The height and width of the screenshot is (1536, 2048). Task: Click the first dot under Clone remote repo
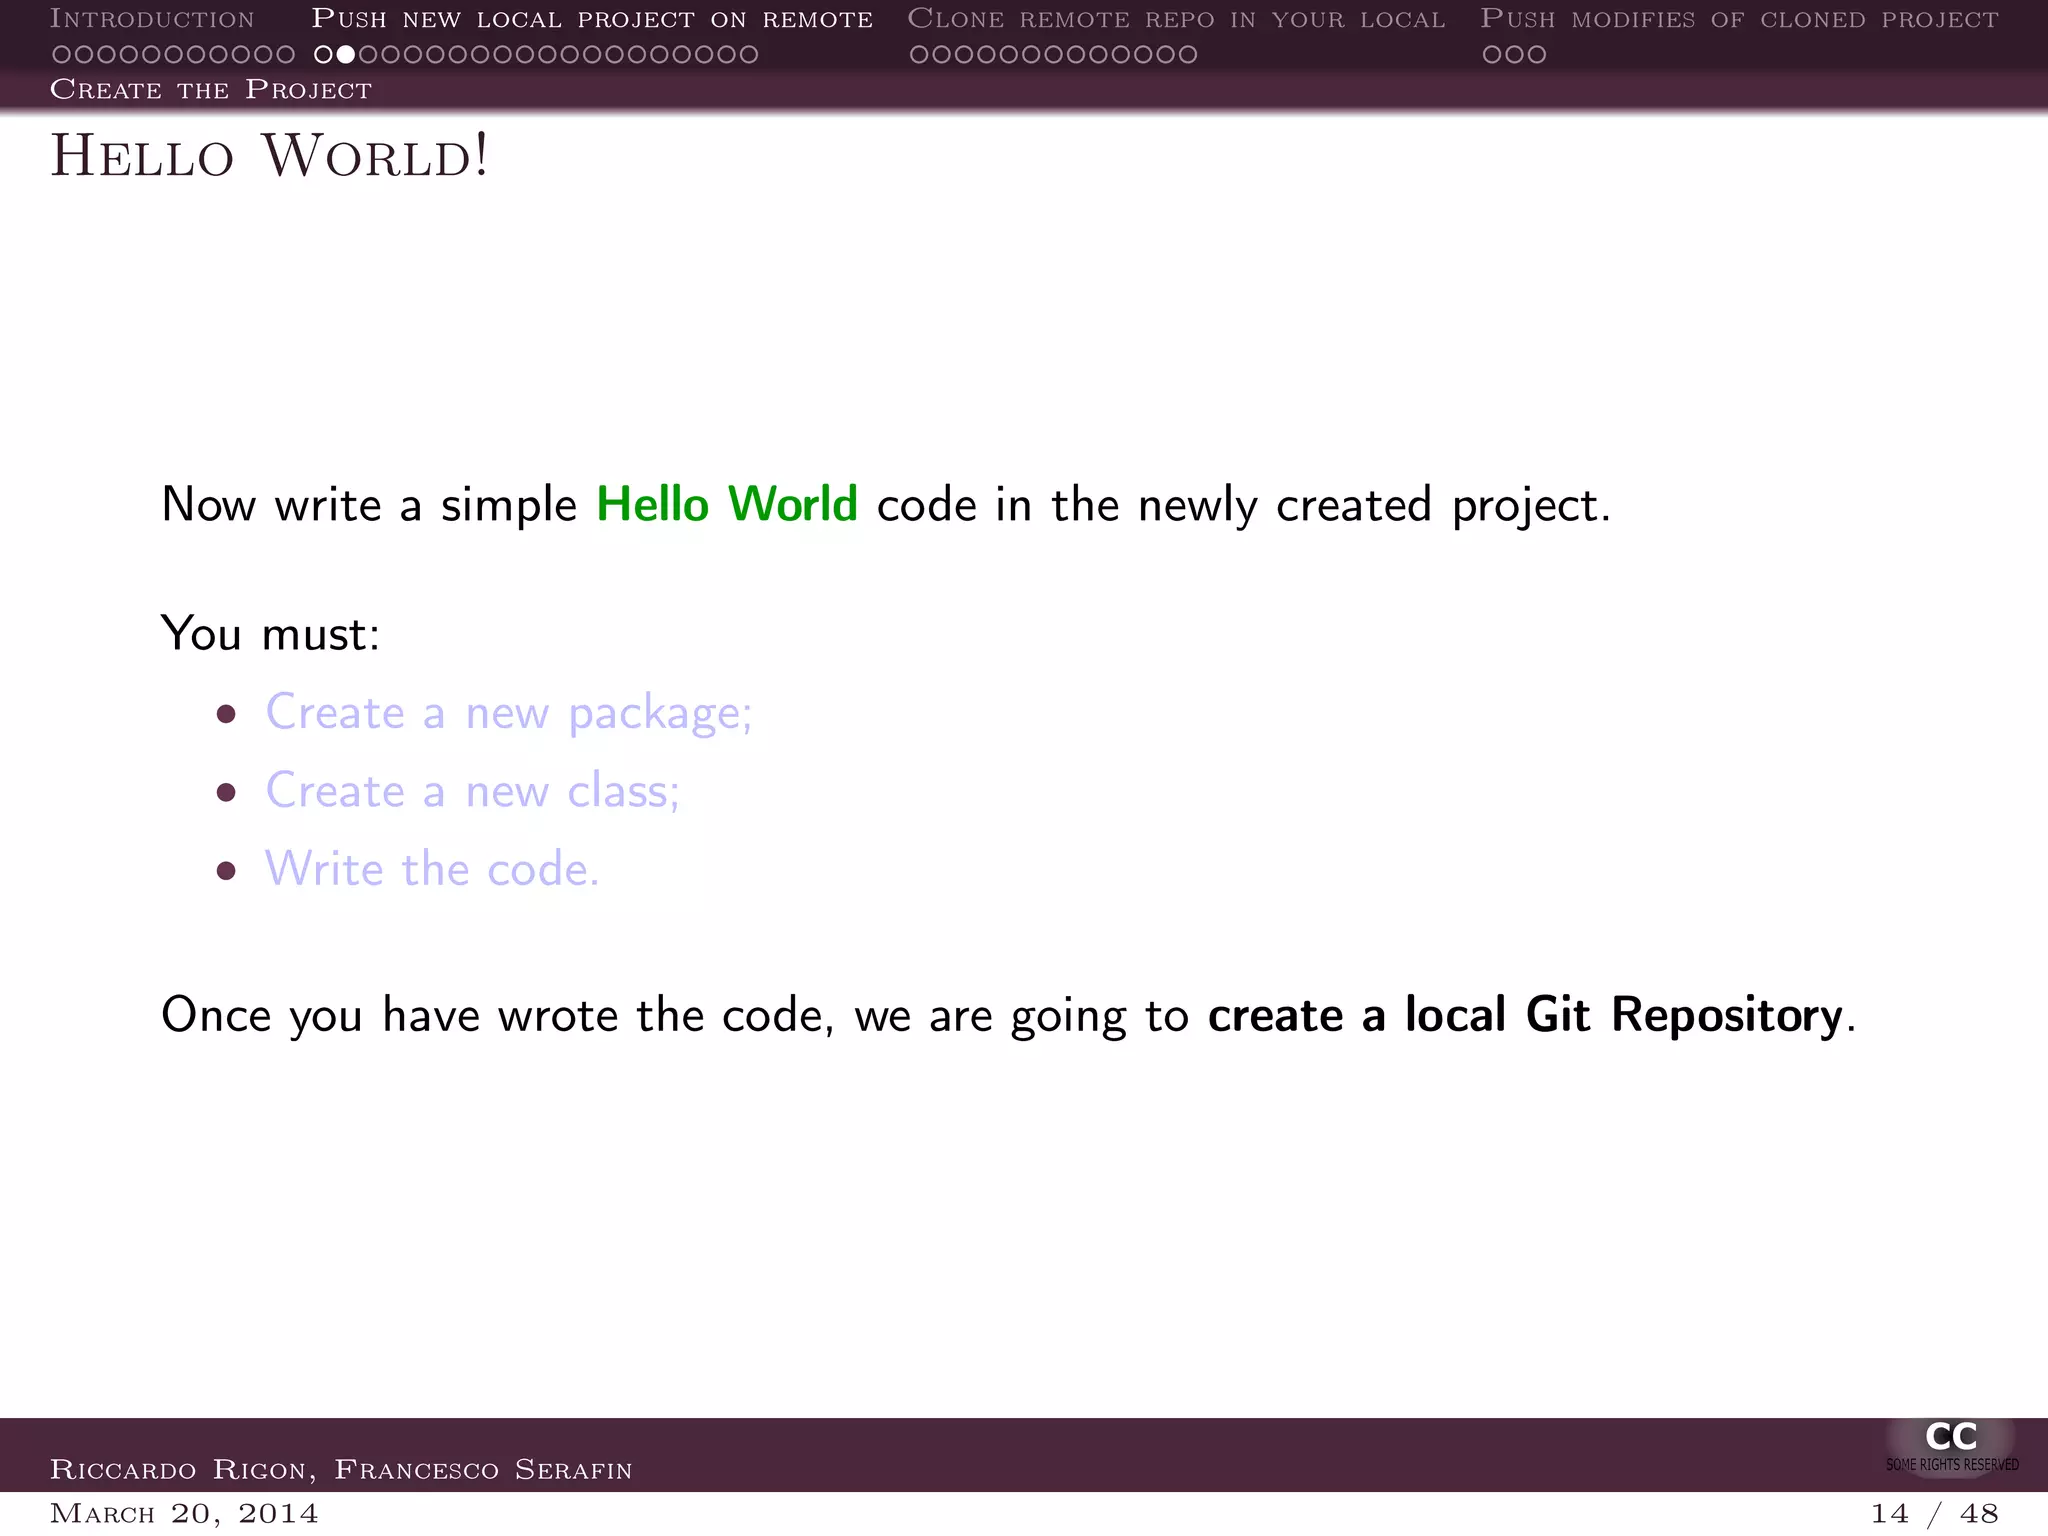pos(919,55)
